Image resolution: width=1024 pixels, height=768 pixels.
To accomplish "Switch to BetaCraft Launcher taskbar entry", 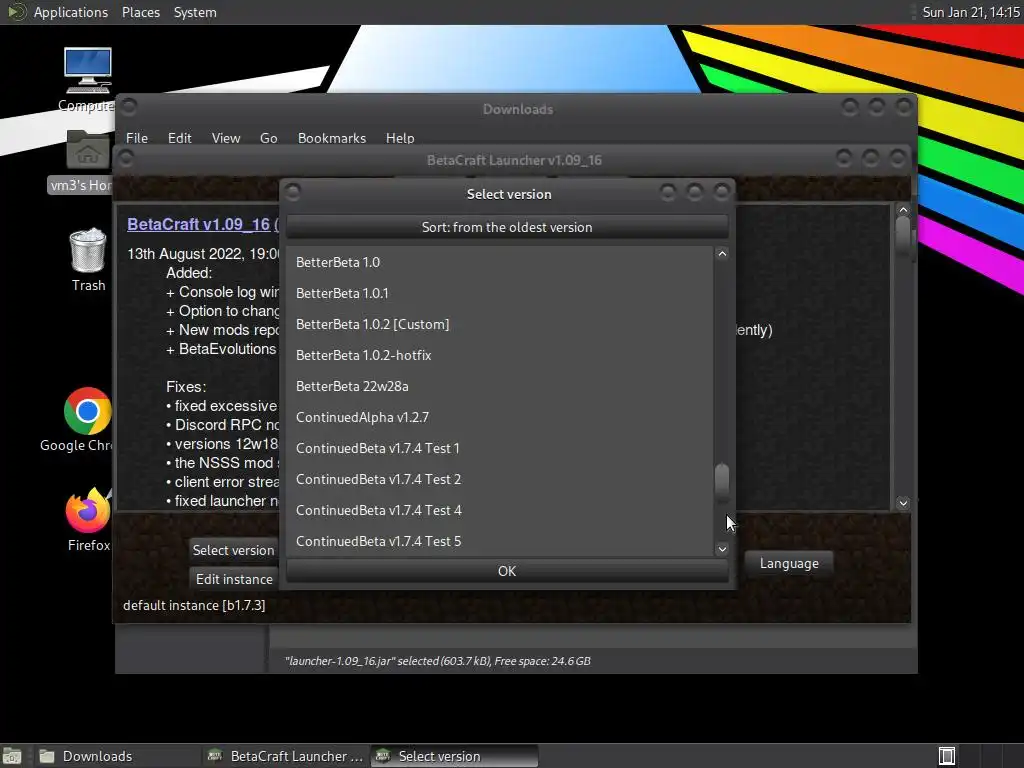I will 285,756.
